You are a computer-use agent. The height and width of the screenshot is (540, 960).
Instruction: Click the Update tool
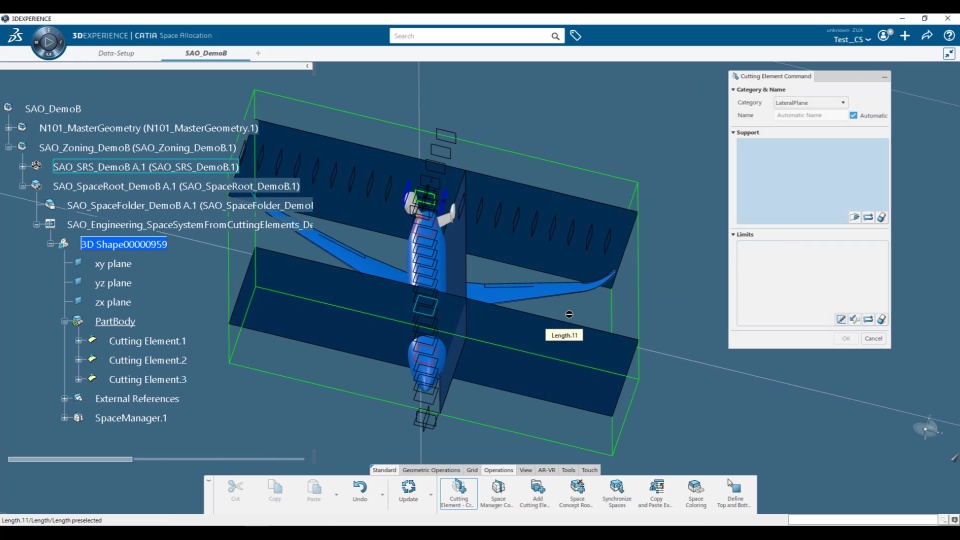408,491
